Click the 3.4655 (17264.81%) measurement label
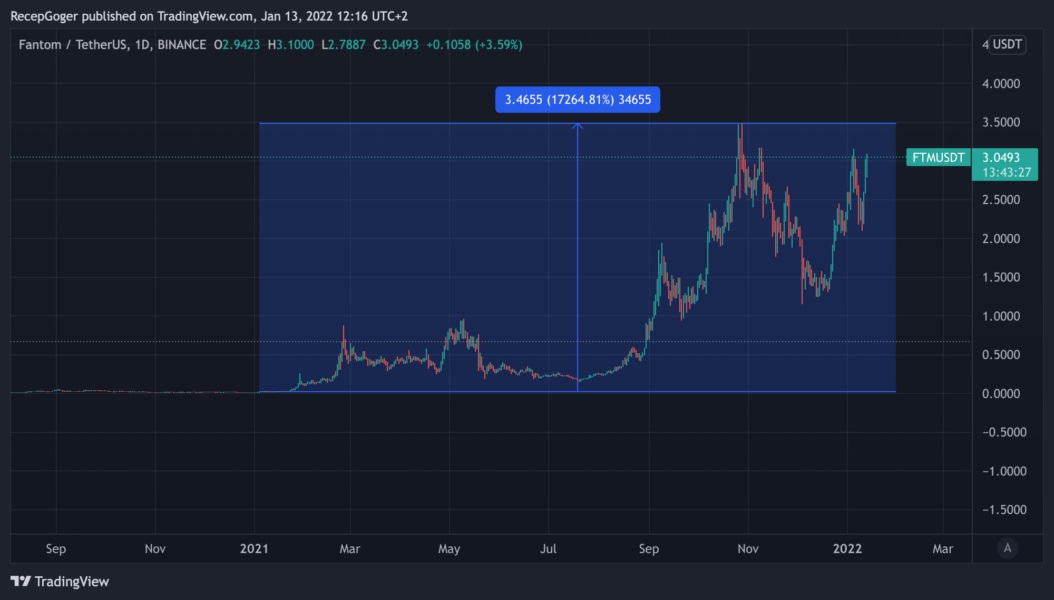The width and height of the screenshot is (1054, 600). [577, 99]
